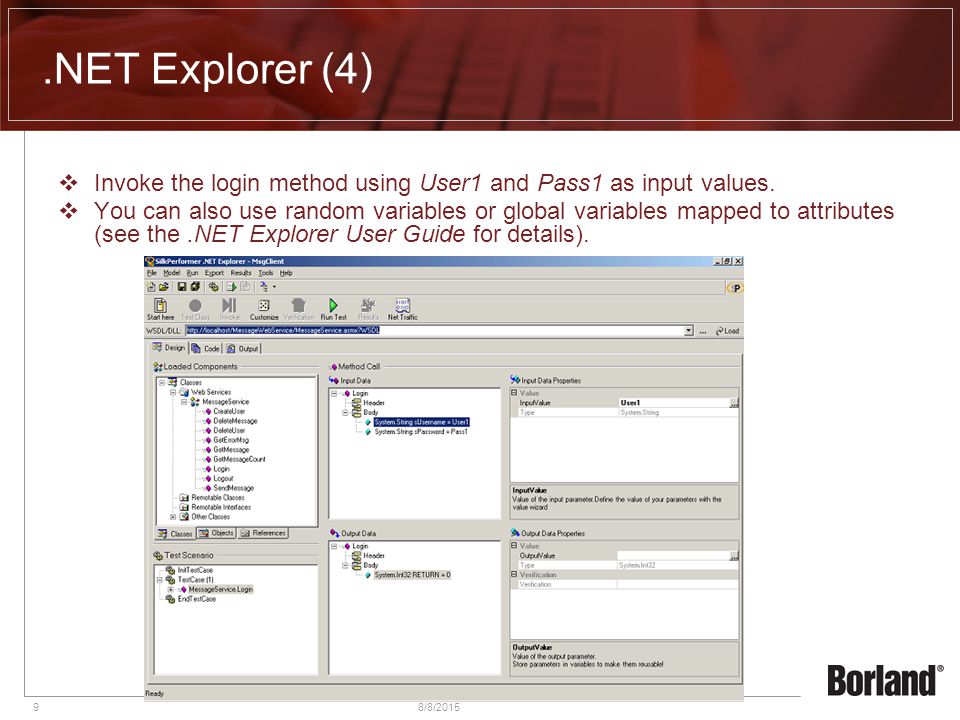Select the EndTestCase node
Viewport: 960px width, 720px height.
coord(197,599)
